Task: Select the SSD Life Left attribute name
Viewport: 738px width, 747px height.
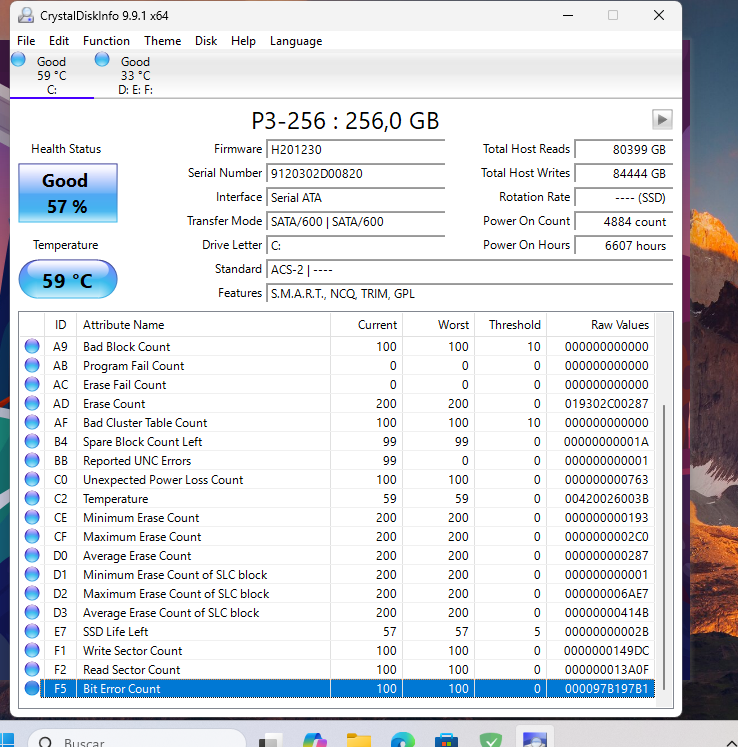Action: point(115,632)
